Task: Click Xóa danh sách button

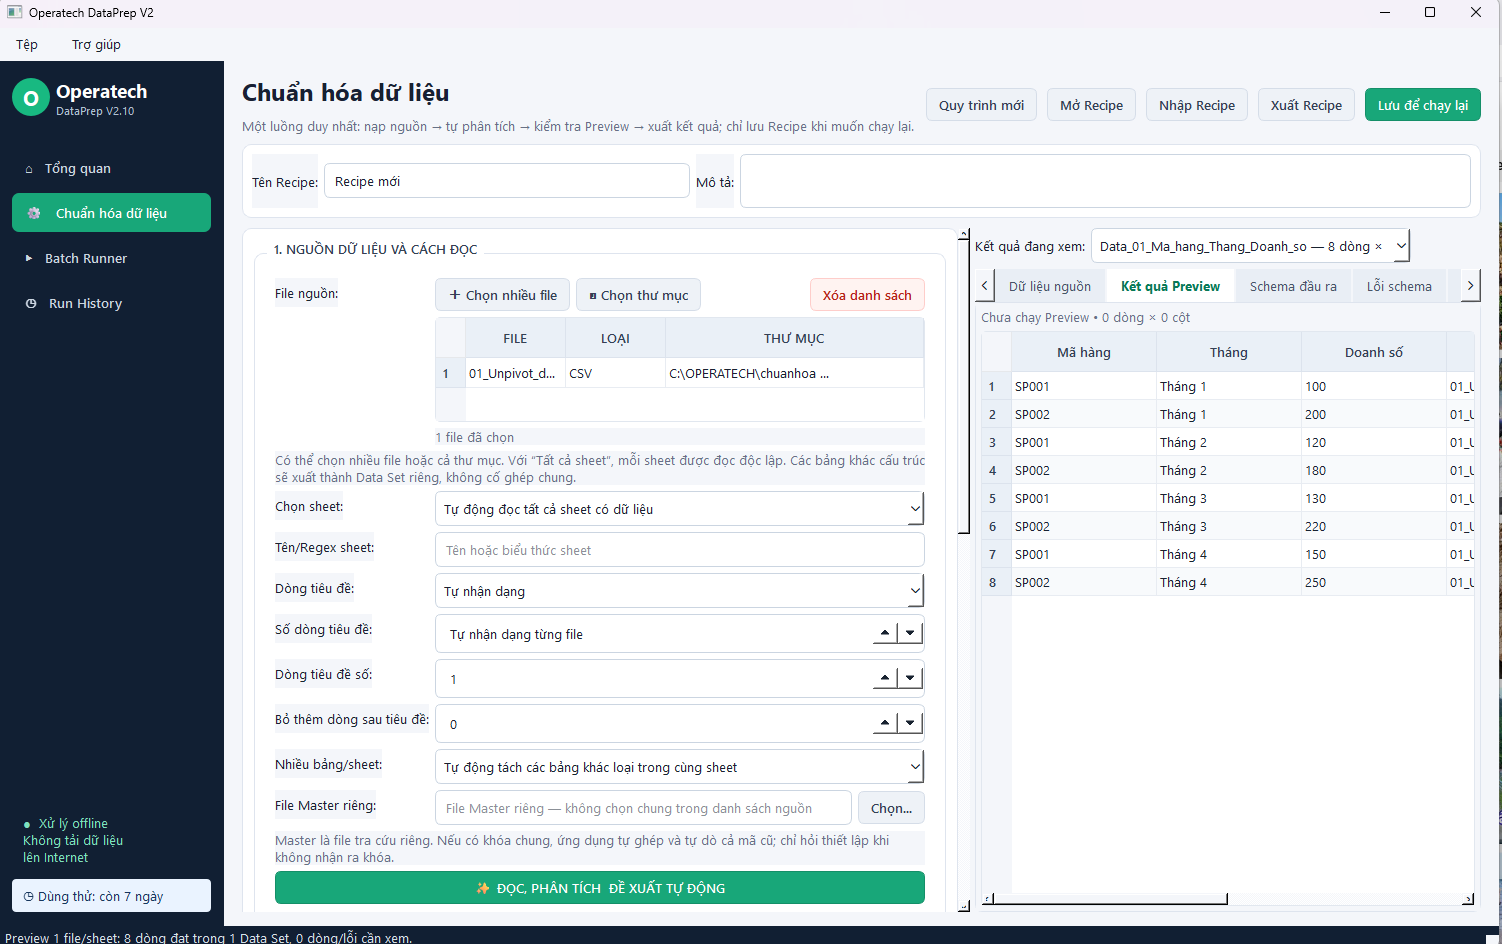Action: point(867,295)
